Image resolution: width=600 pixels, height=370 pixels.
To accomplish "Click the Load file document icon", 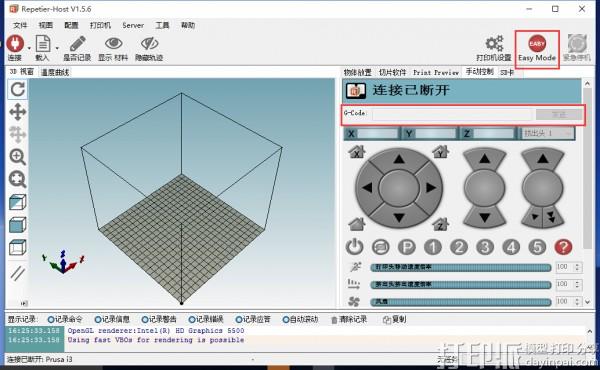I will [42, 43].
